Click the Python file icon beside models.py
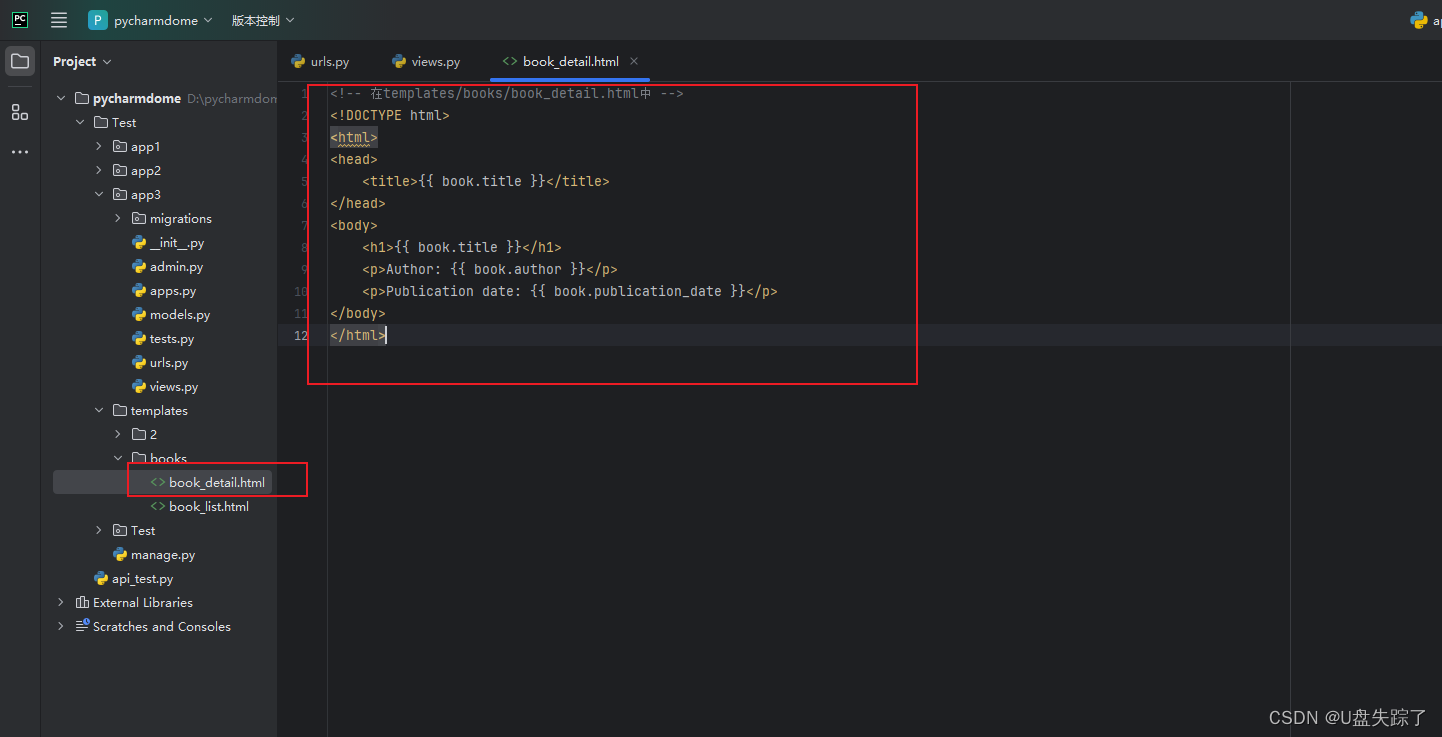This screenshot has height=737, width=1442. pos(139,314)
